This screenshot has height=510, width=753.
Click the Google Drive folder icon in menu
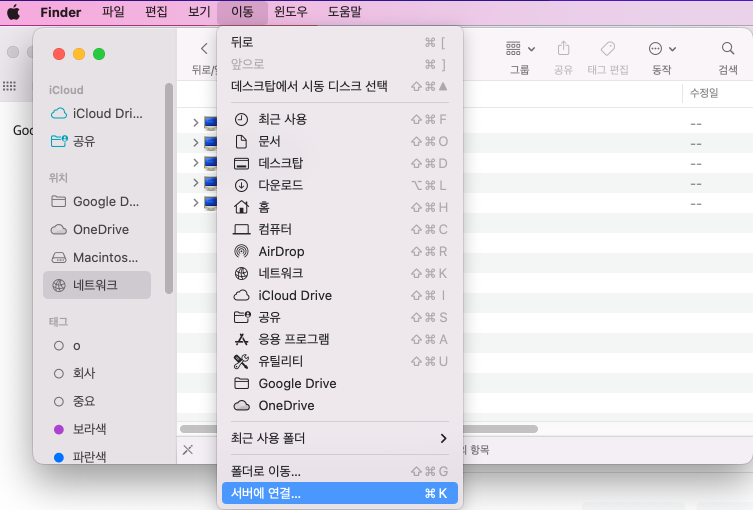pos(241,383)
